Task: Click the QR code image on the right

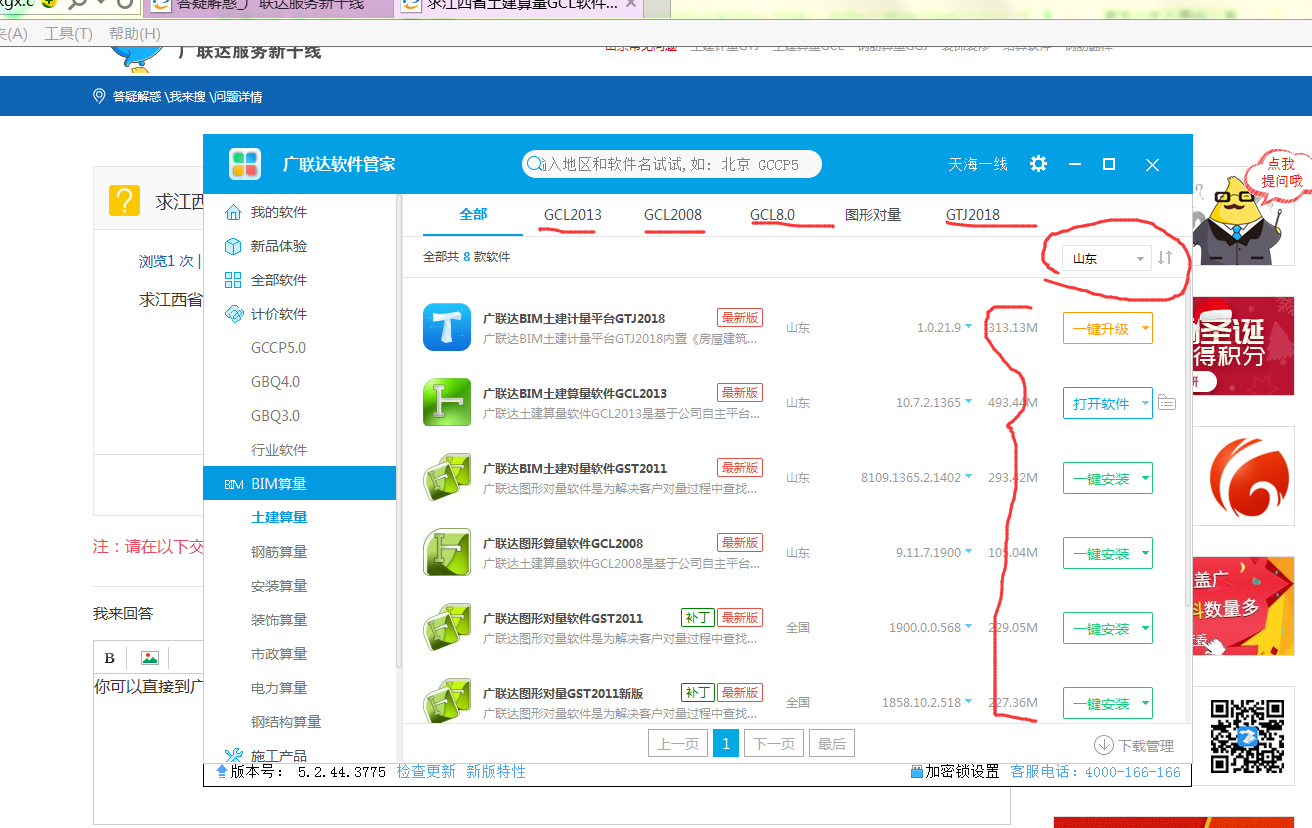Action: [1248, 736]
